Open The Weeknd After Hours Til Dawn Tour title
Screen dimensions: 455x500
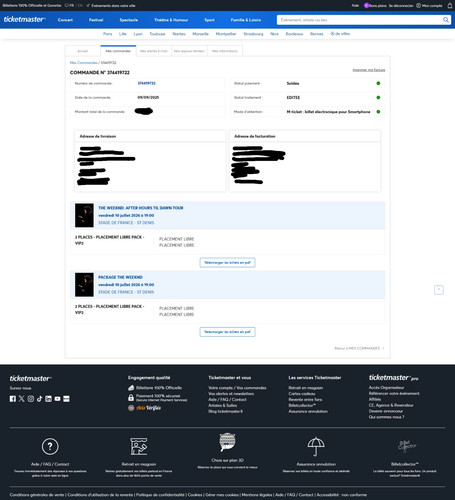(x=141, y=208)
